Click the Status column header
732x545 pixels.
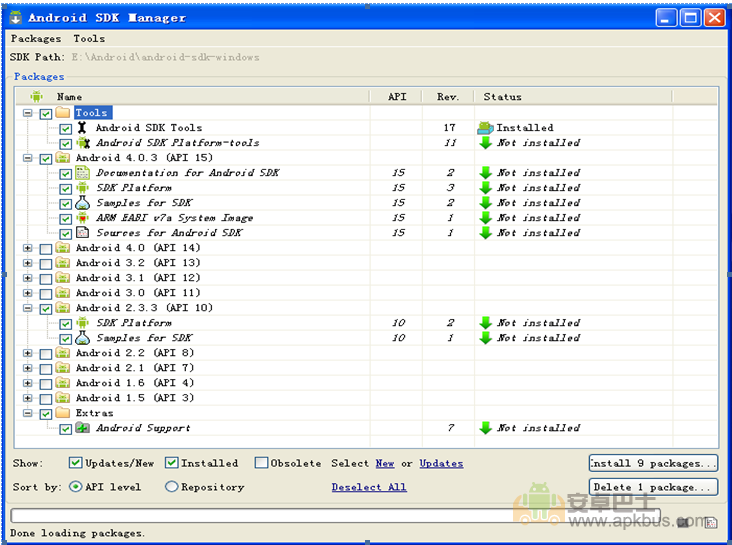click(x=573, y=97)
